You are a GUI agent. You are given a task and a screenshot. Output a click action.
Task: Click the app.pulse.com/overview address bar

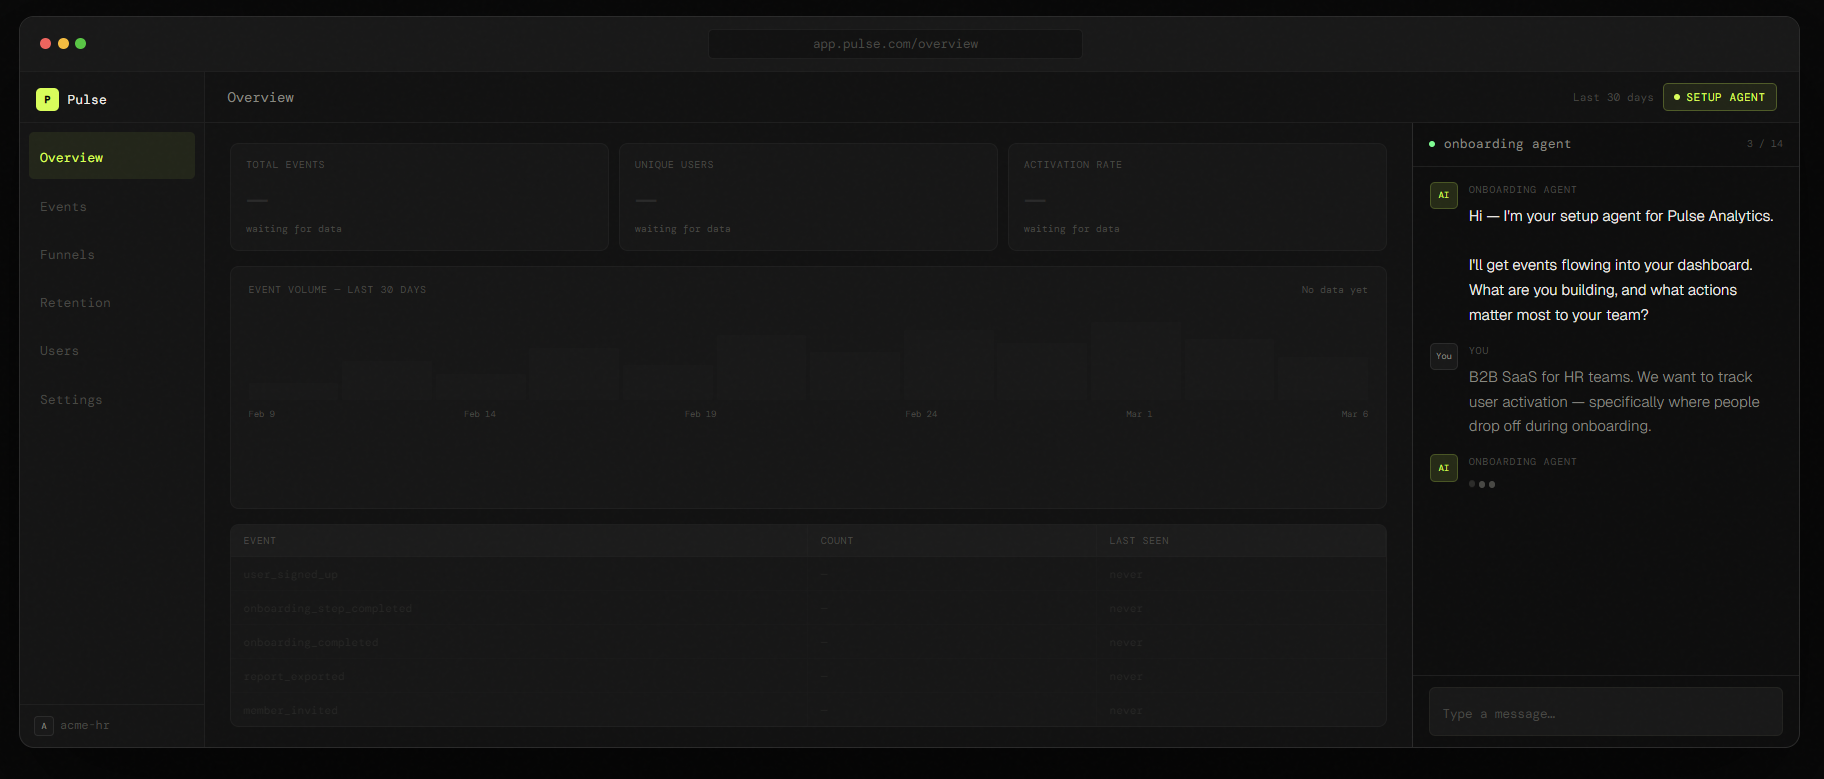895,44
